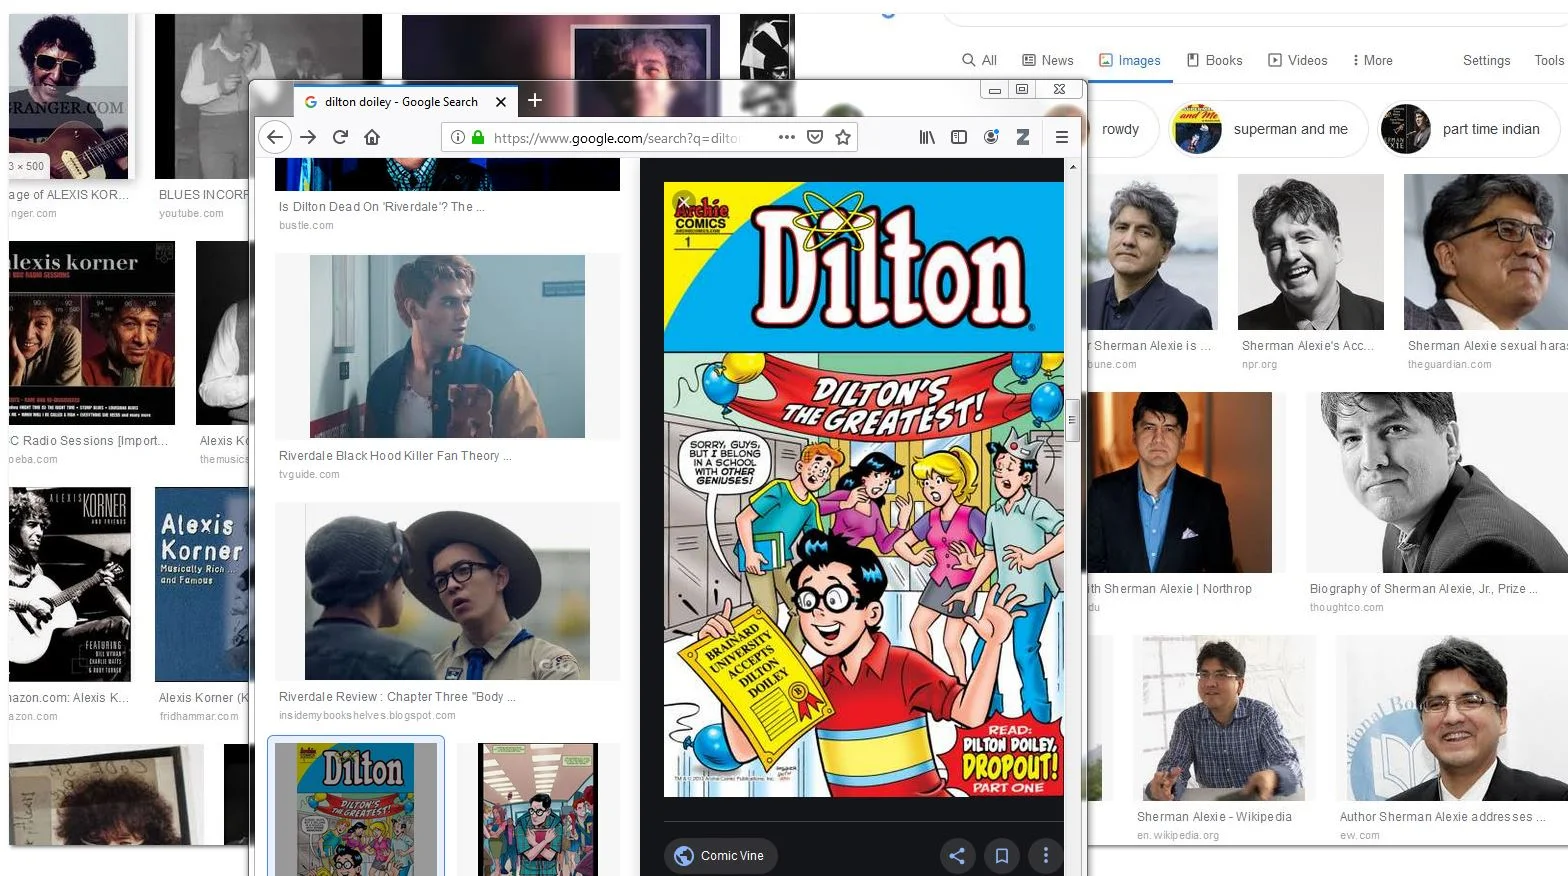Open the Firefox account icon

[991, 137]
